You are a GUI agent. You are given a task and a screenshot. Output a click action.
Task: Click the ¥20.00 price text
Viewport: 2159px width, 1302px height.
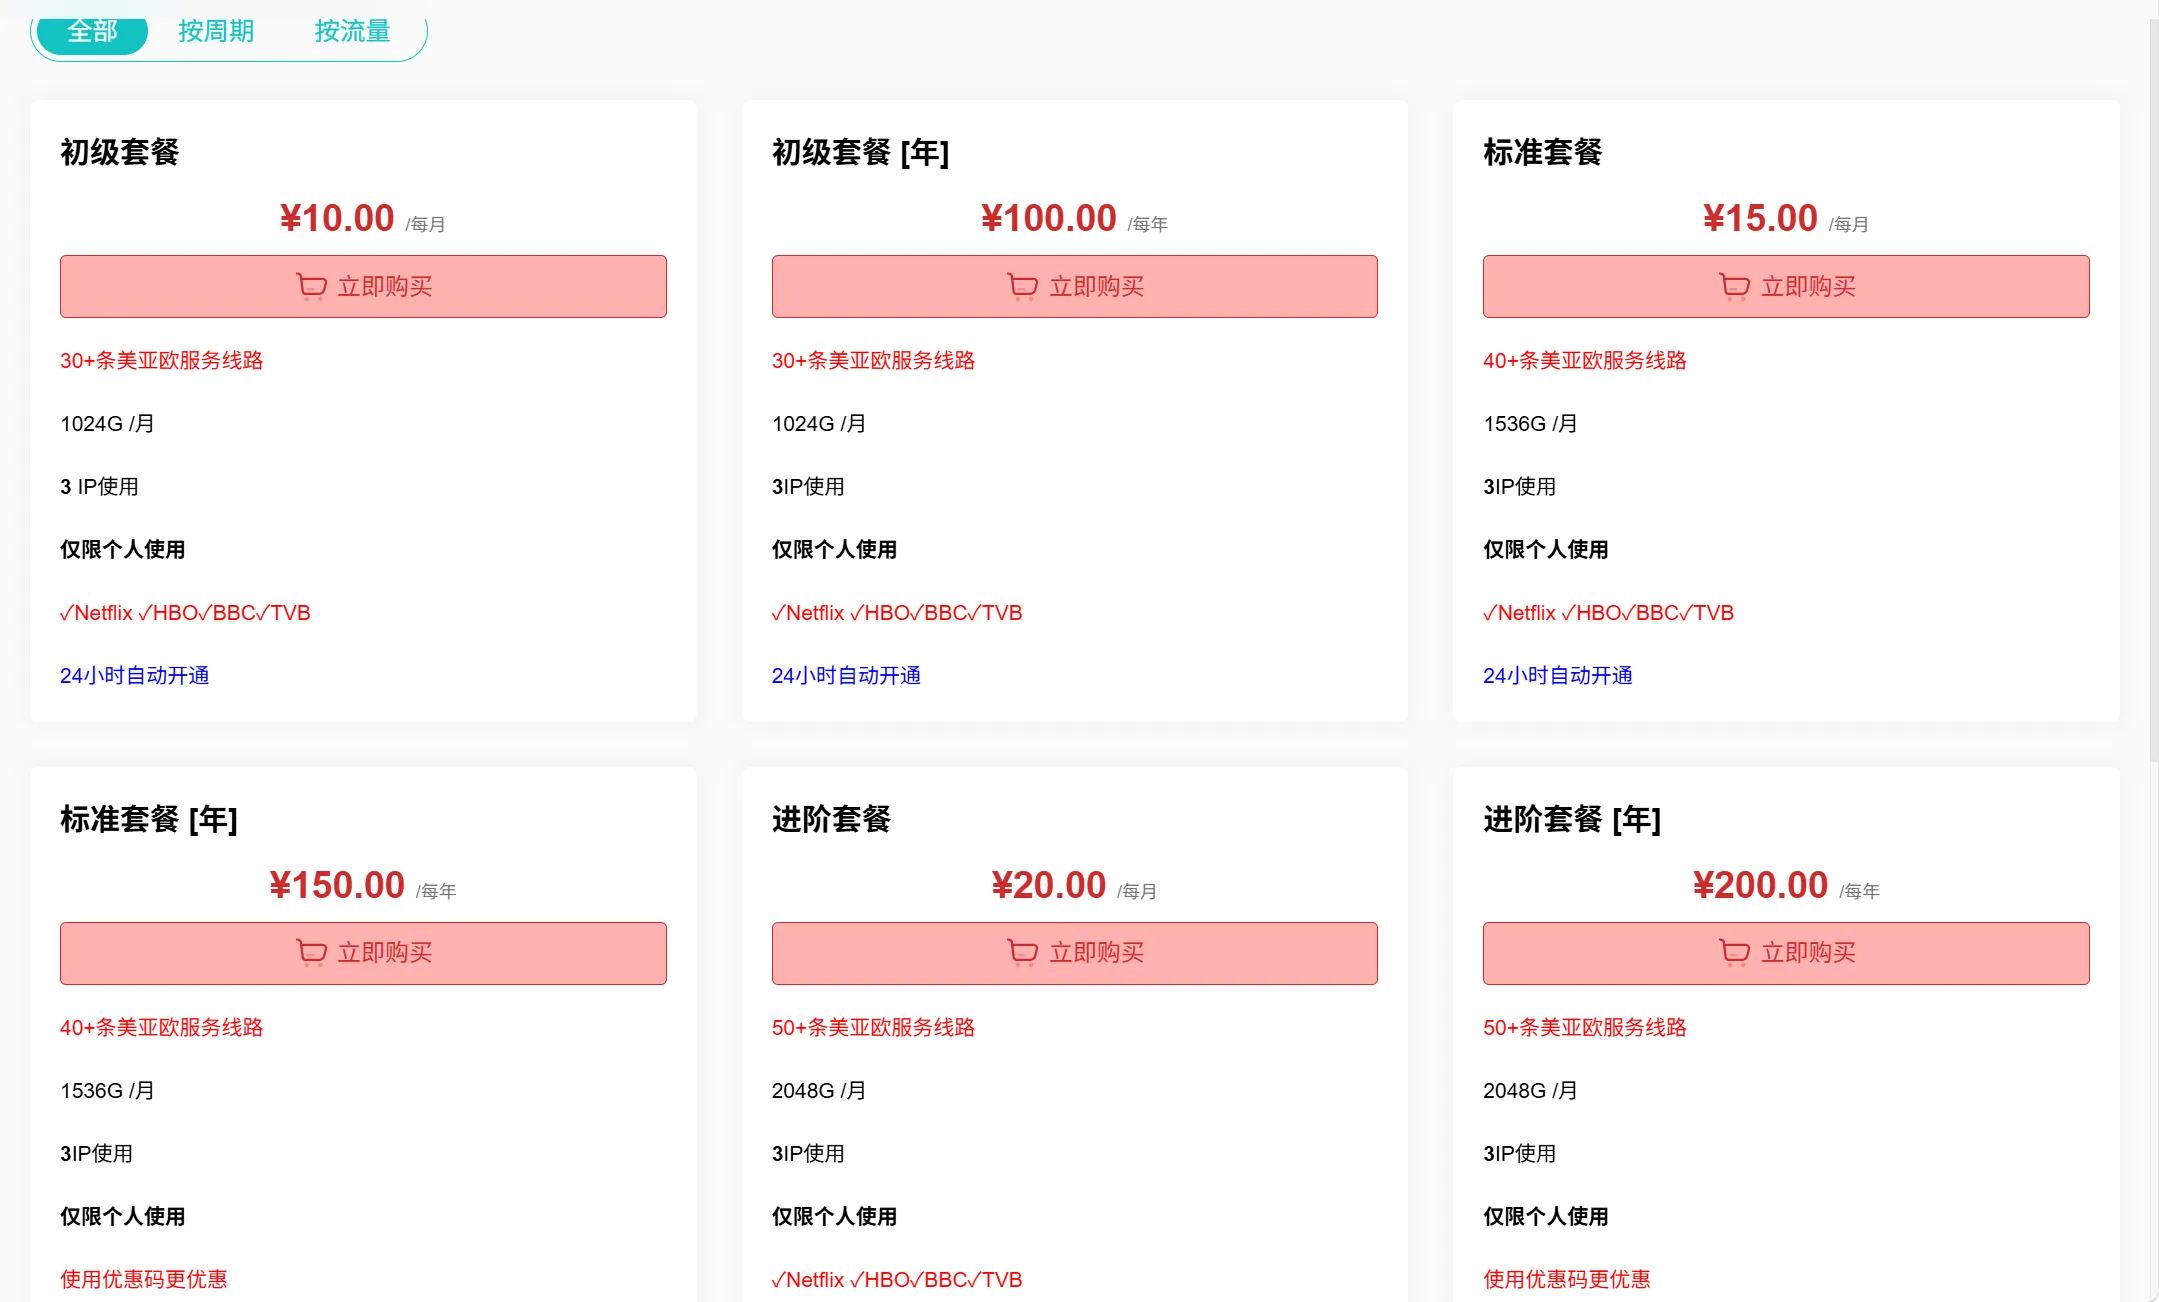[x=1048, y=885]
